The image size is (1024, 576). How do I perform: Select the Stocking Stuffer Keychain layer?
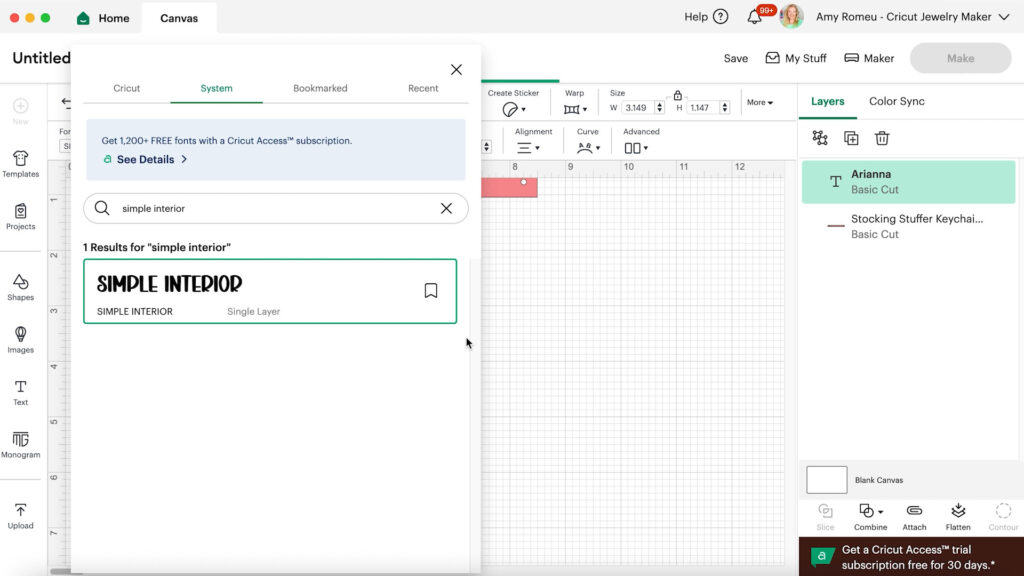pos(908,227)
